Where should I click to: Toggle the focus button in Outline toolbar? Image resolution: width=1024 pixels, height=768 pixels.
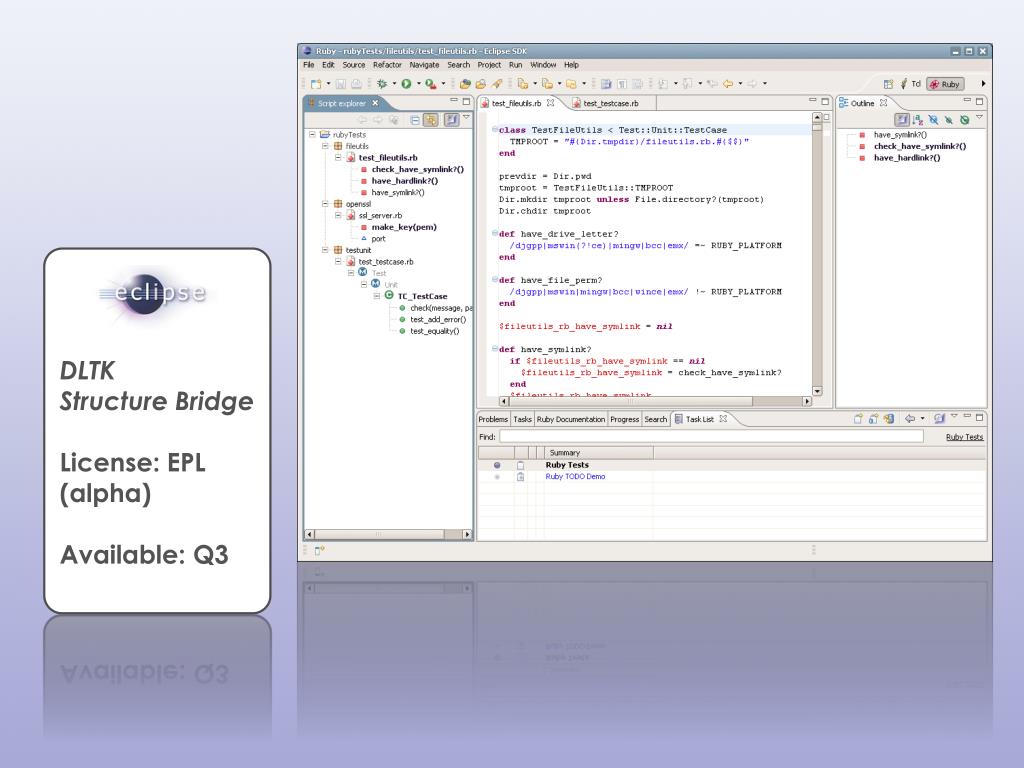[x=902, y=120]
